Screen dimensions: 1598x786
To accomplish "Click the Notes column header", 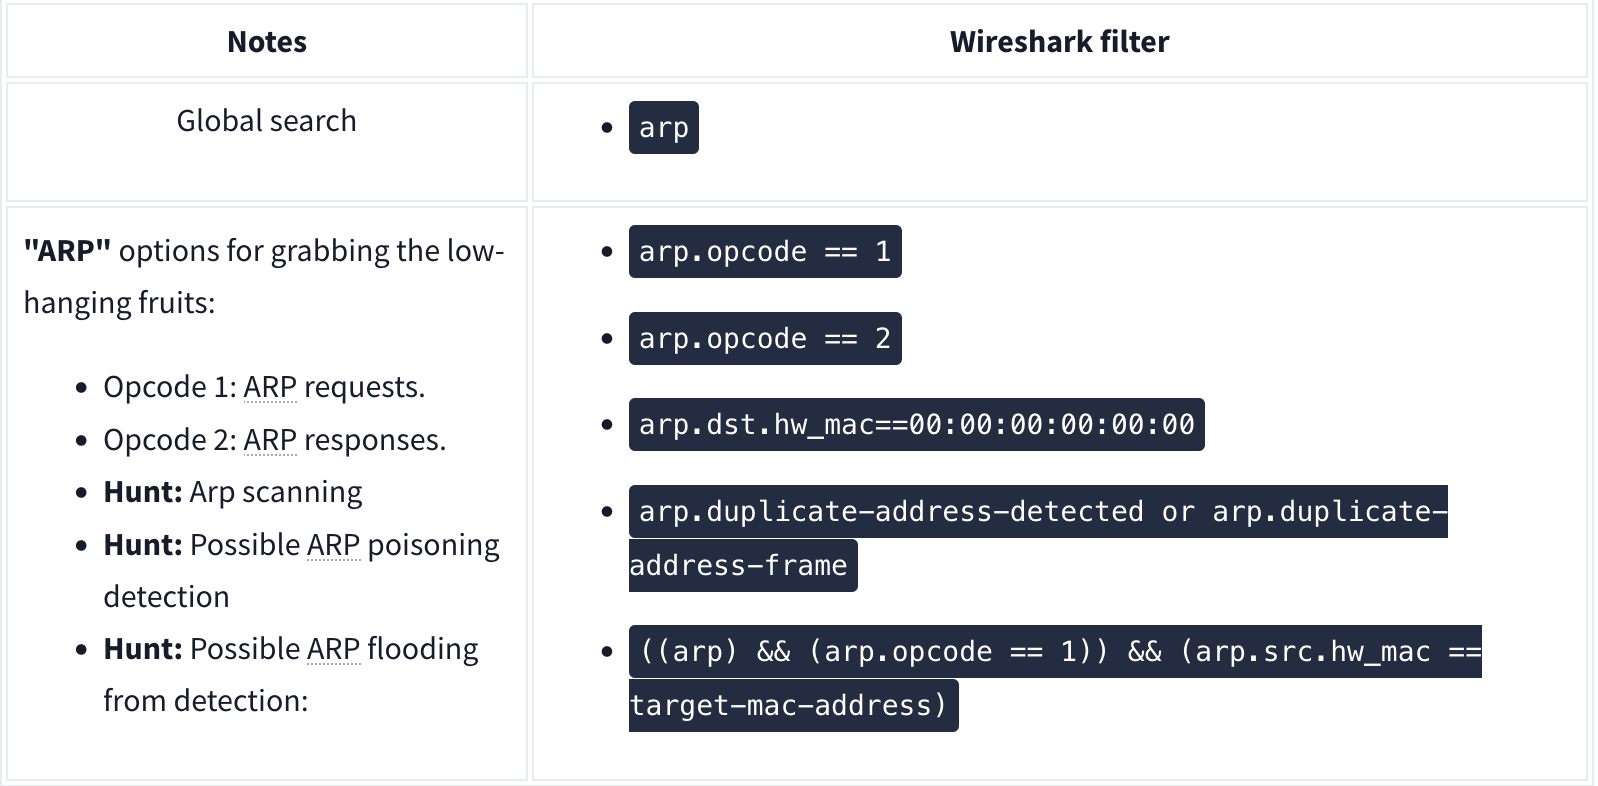I will [x=266, y=42].
